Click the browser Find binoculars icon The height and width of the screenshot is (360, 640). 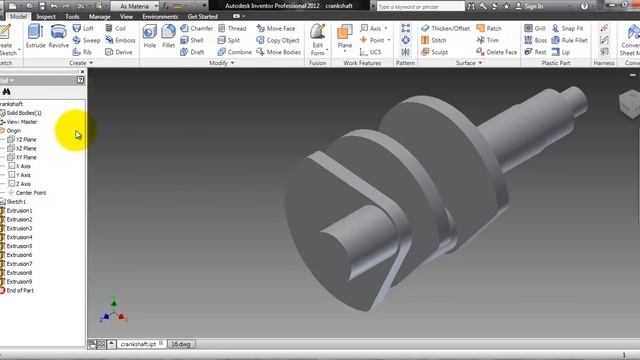coord(6,91)
